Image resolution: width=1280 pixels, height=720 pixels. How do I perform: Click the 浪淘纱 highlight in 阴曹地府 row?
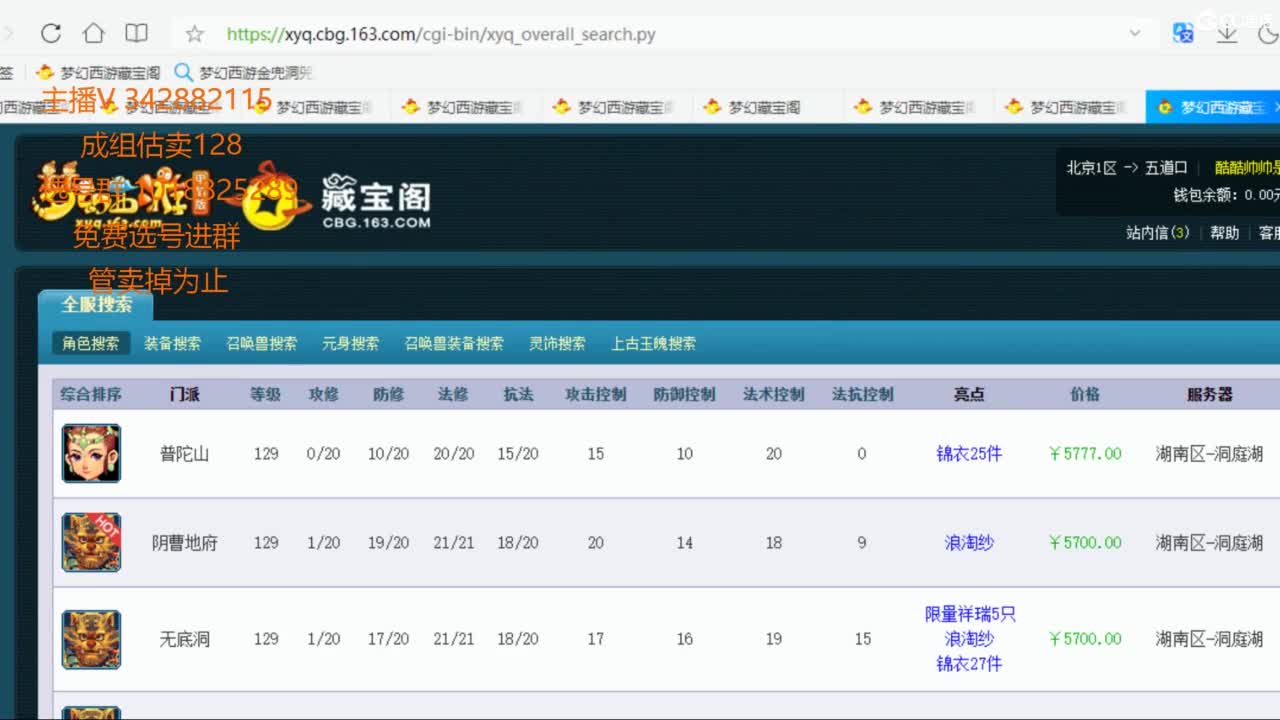[x=969, y=542]
